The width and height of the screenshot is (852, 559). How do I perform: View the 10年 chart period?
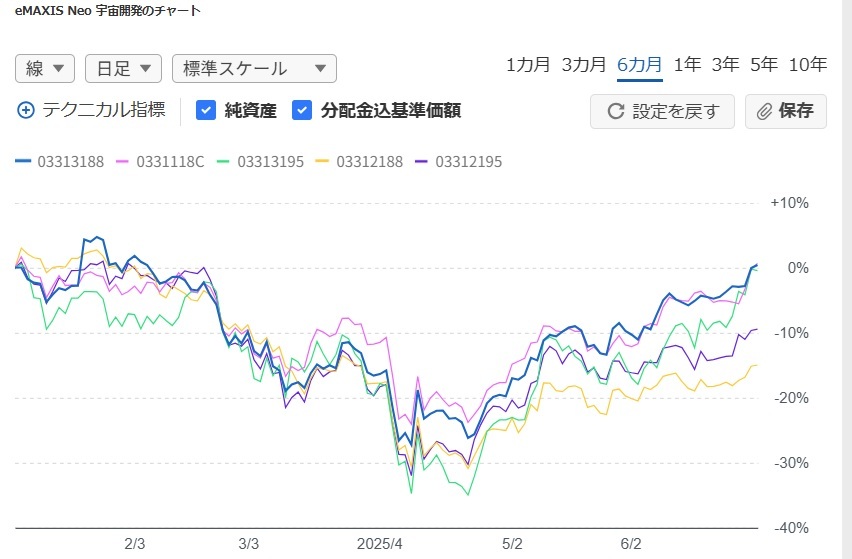(808, 65)
